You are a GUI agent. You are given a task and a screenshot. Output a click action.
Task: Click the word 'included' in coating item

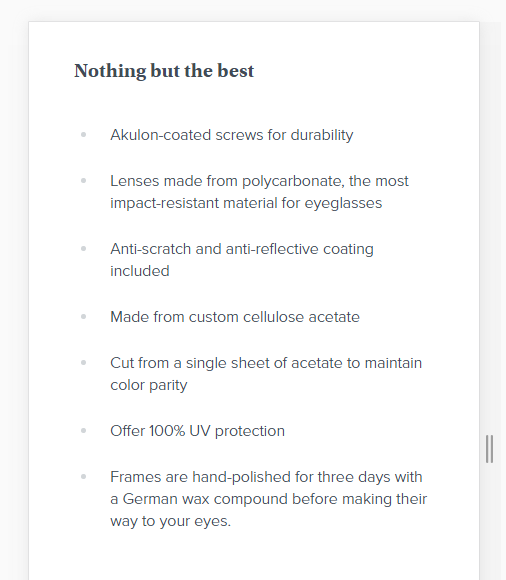[140, 271]
